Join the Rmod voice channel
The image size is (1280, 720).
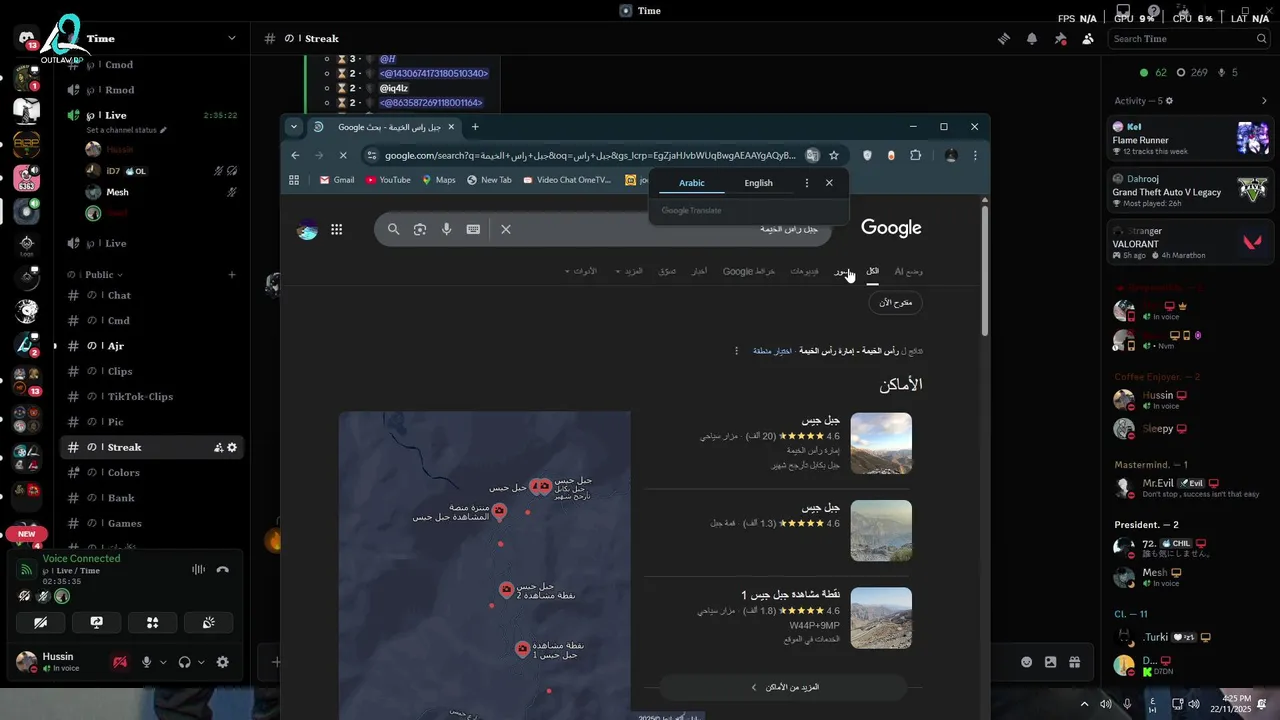tap(153, 90)
